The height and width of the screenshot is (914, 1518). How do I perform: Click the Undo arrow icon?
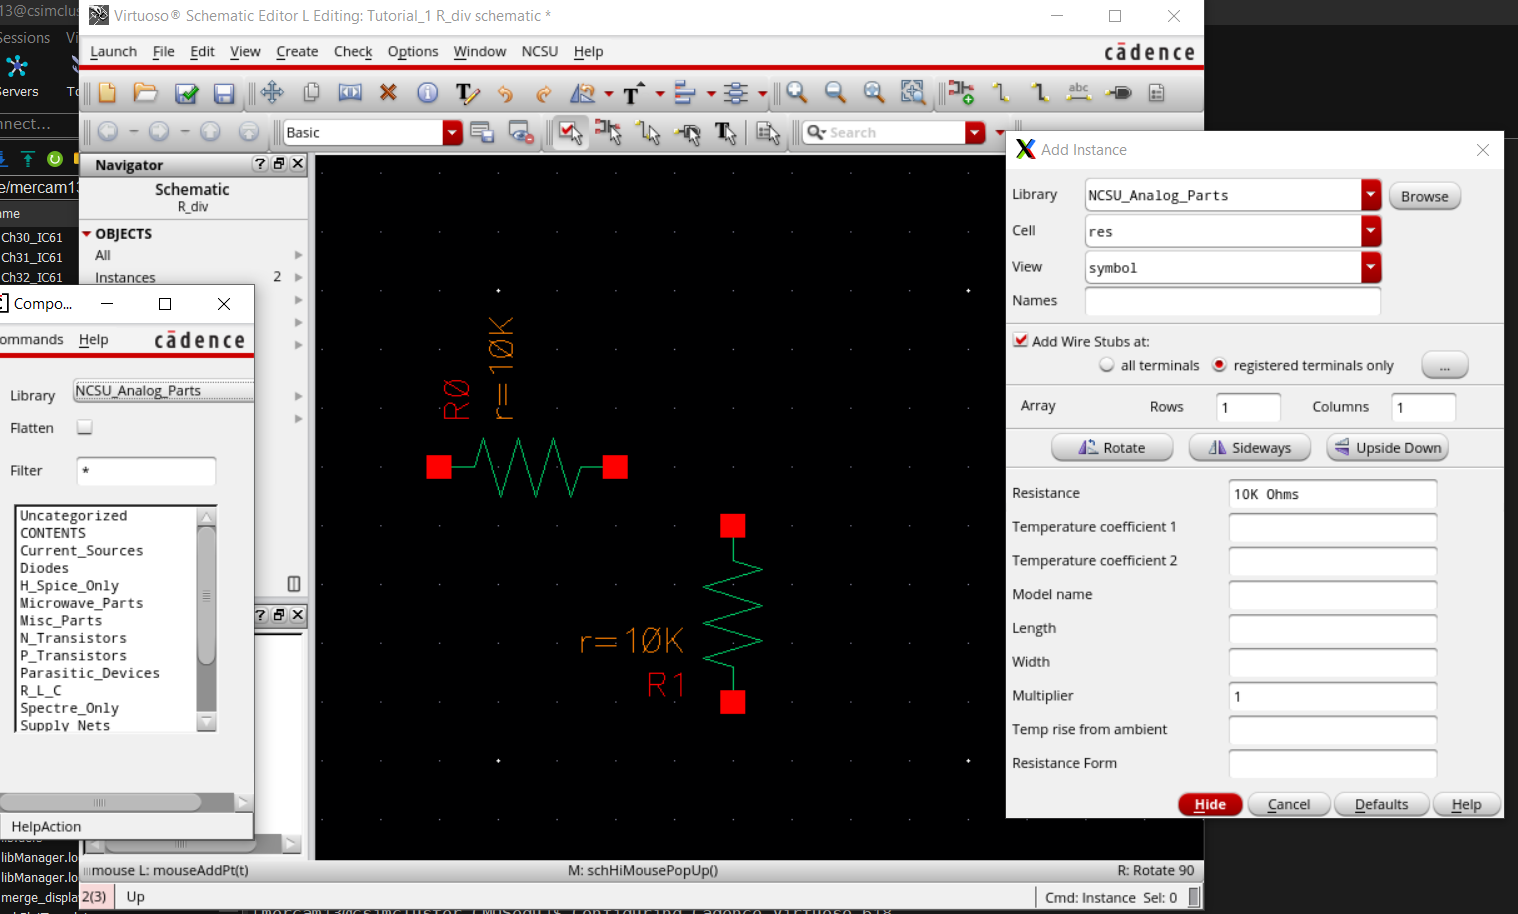tap(505, 93)
